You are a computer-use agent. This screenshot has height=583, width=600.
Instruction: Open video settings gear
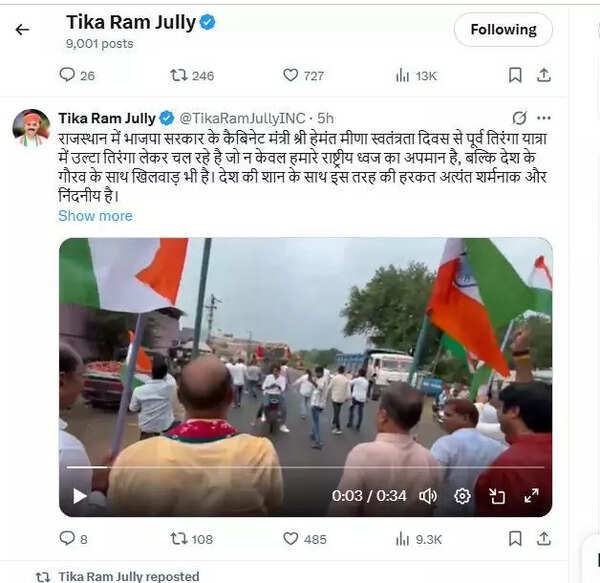pyautogui.click(x=462, y=496)
